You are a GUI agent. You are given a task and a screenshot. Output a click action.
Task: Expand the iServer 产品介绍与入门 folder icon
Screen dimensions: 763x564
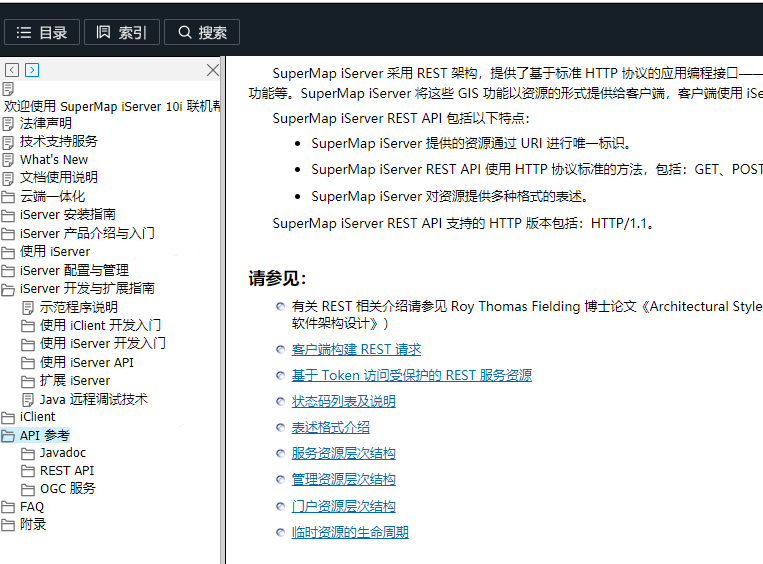coord(8,234)
